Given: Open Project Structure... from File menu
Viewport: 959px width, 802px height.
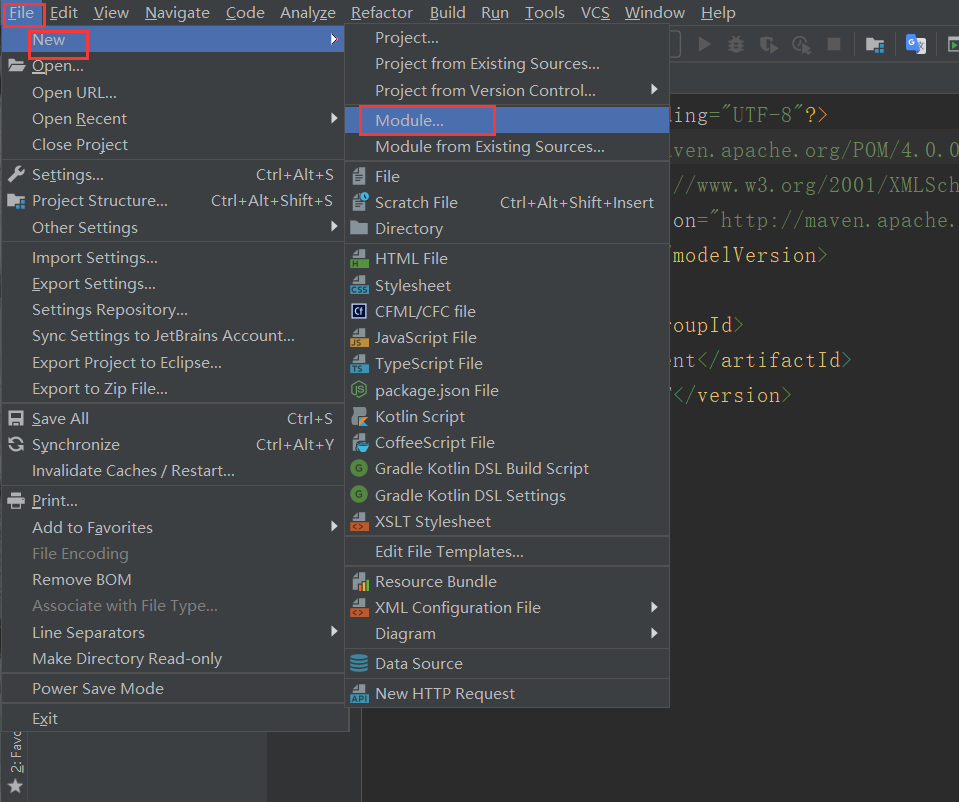Looking at the screenshot, I should pos(174,201).
